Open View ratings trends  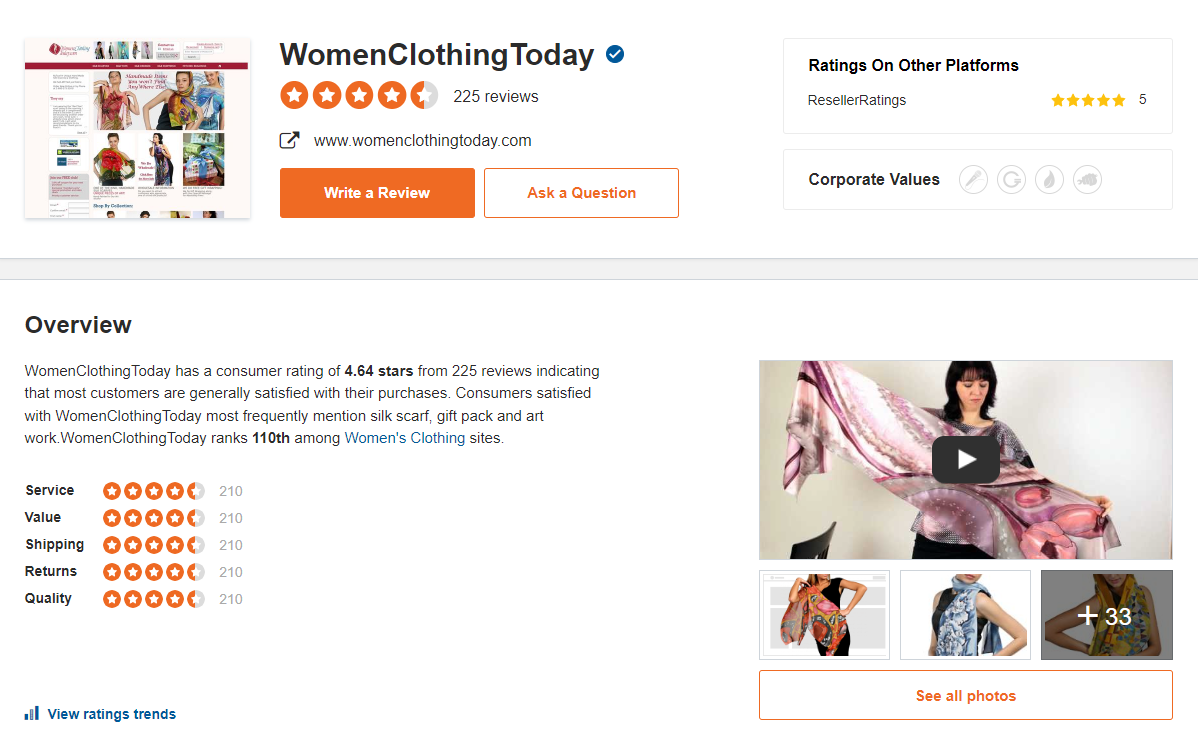click(111, 714)
